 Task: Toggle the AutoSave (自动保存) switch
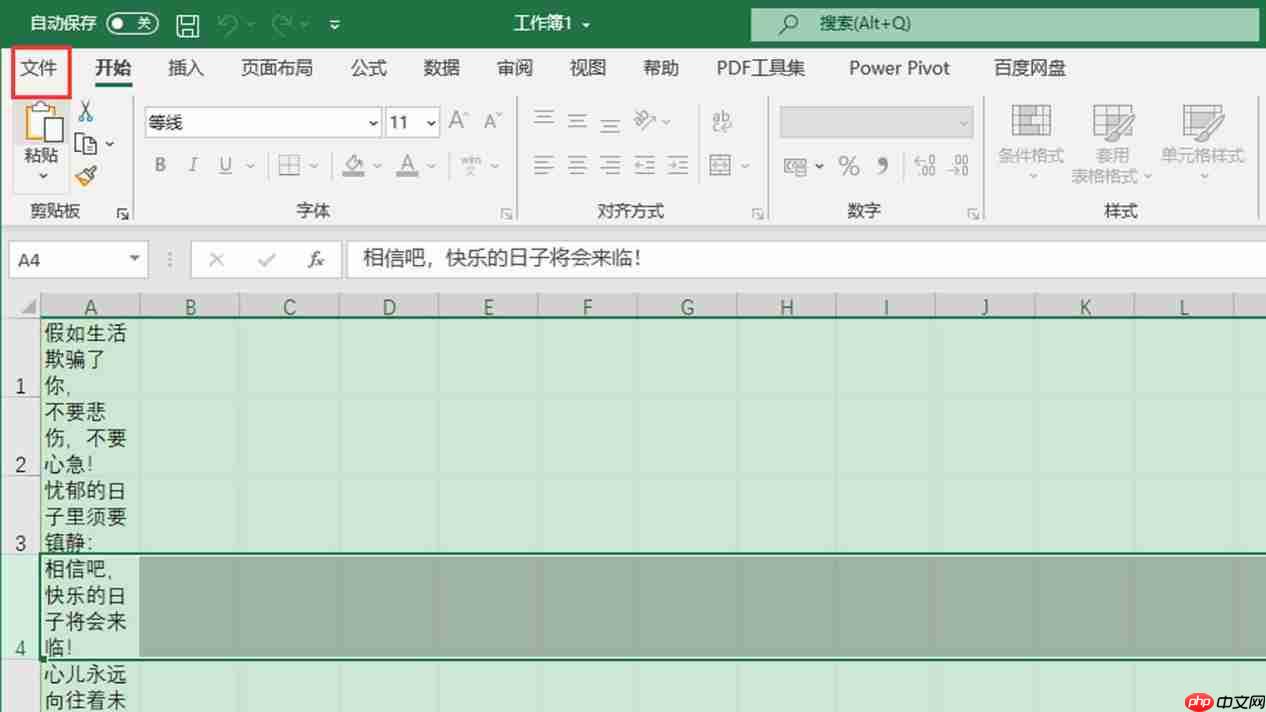pyautogui.click(x=133, y=23)
